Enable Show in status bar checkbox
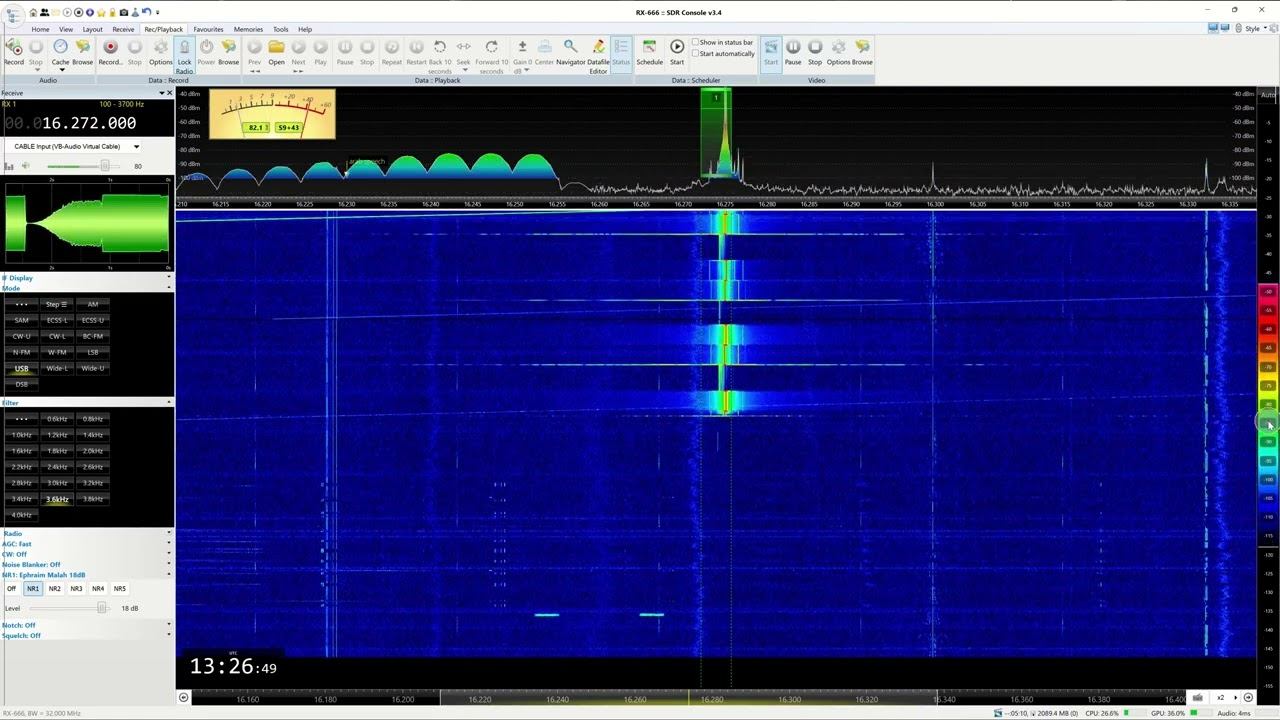This screenshot has width=1280, height=720. (696, 43)
